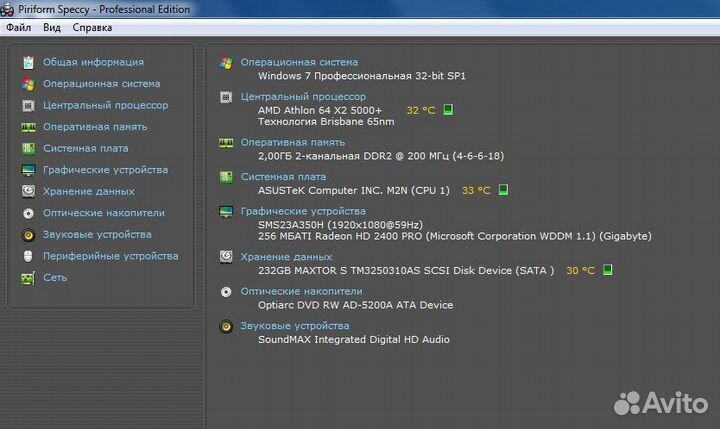Click the CPU chip icon in sidebar
Image resolution: width=720 pixels, height=429 pixels.
tap(28, 106)
